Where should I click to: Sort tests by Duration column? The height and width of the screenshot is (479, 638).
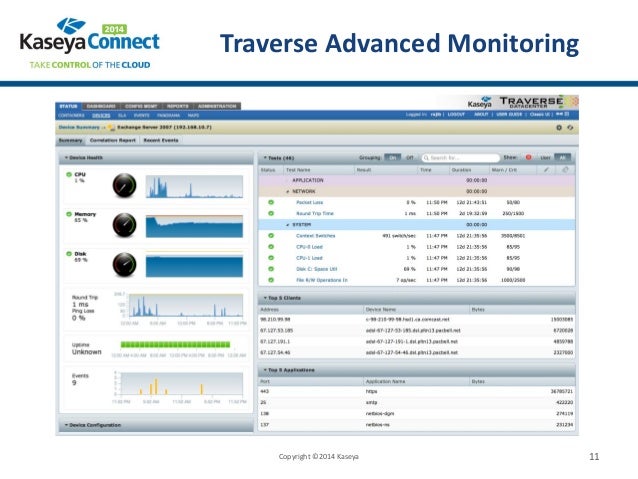pos(461,170)
